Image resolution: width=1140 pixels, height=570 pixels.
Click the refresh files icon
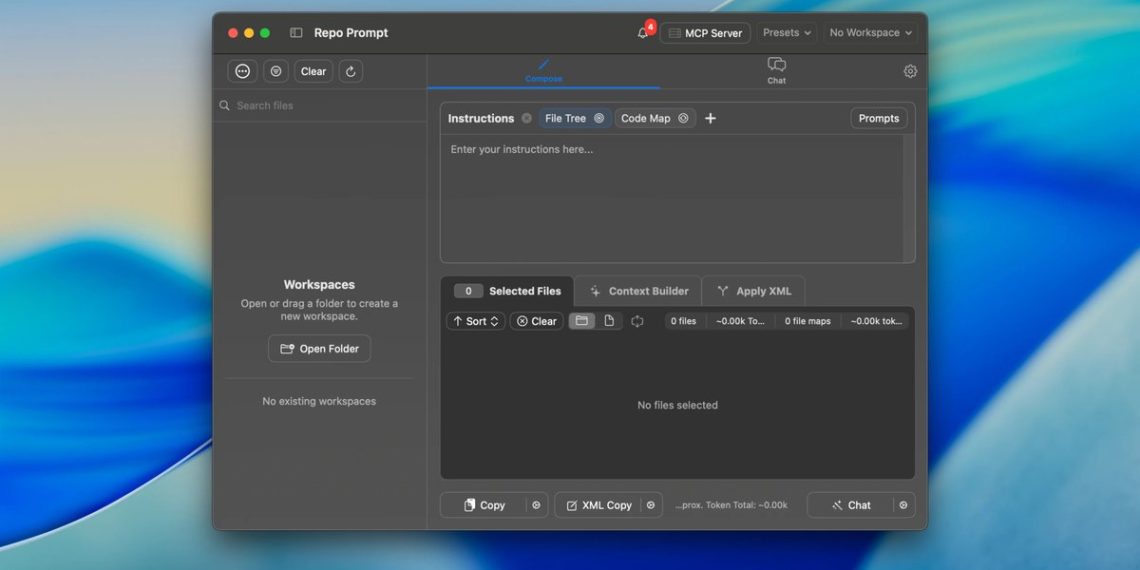point(350,71)
